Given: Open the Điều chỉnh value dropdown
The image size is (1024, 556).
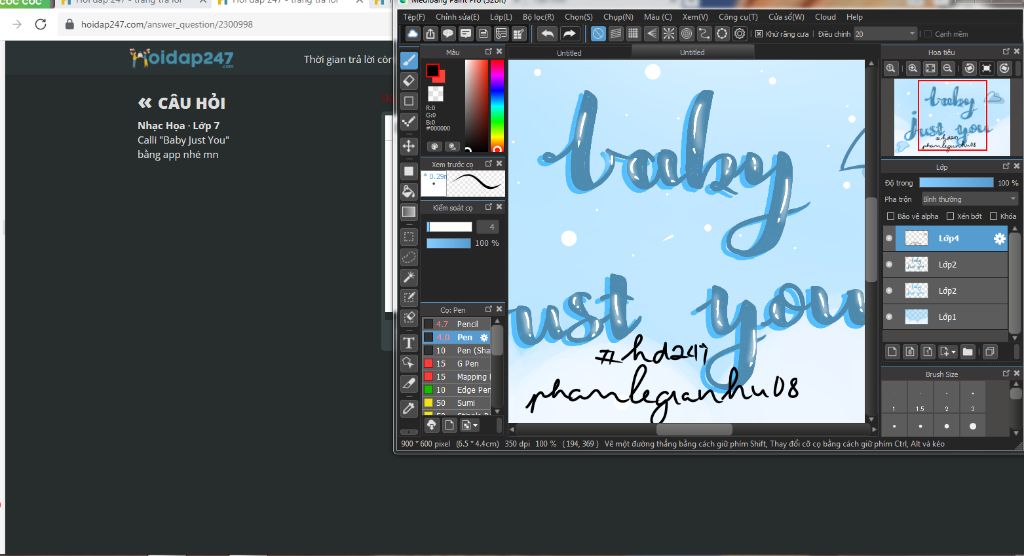Looking at the screenshot, I should point(912,34).
